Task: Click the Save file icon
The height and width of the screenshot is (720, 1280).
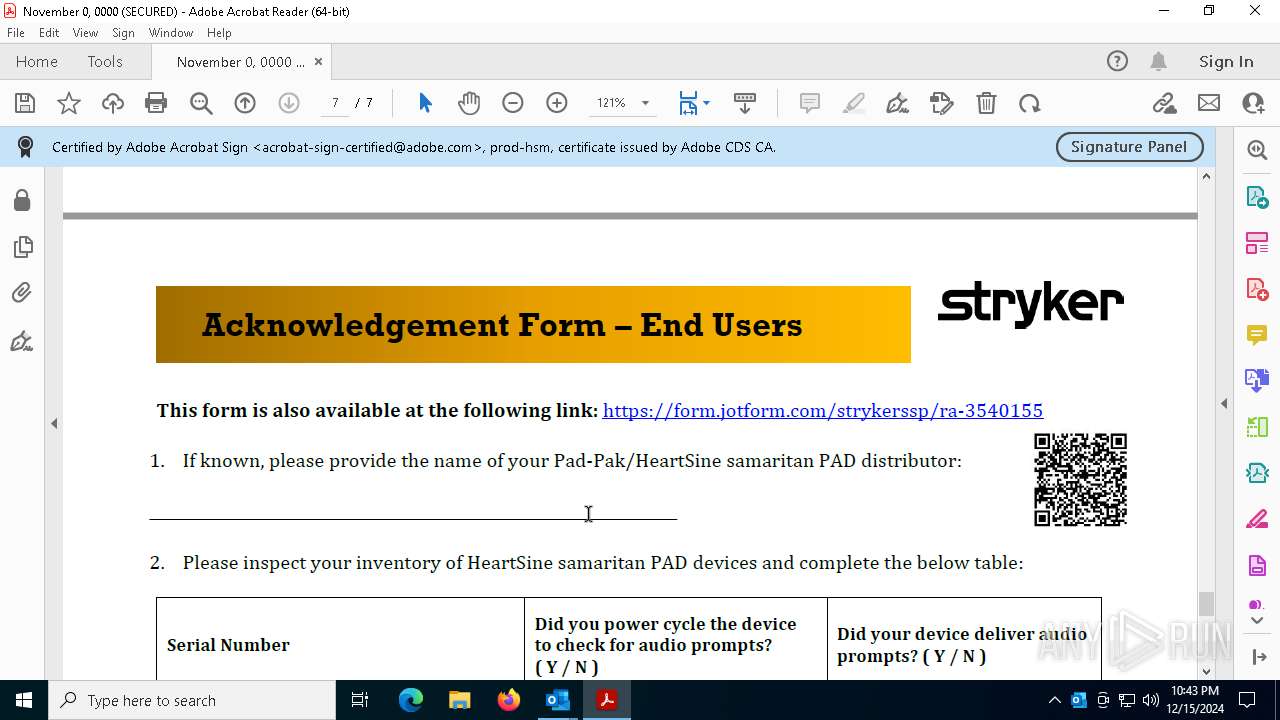Action: [25, 103]
